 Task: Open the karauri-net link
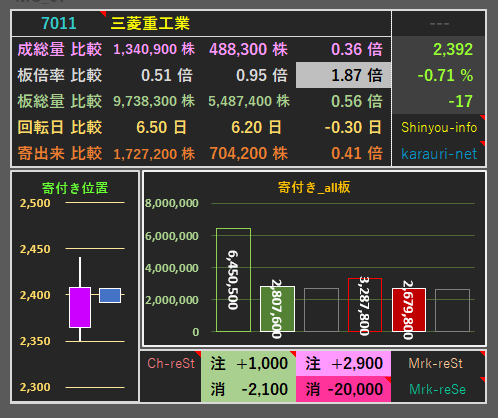click(x=439, y=154)
